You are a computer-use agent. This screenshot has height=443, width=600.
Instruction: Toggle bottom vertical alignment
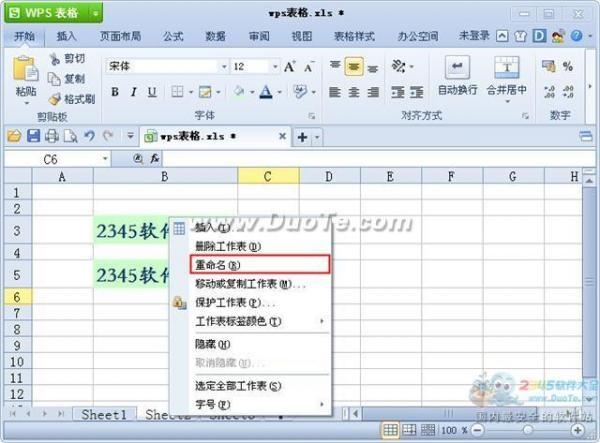tap(373, 68)
